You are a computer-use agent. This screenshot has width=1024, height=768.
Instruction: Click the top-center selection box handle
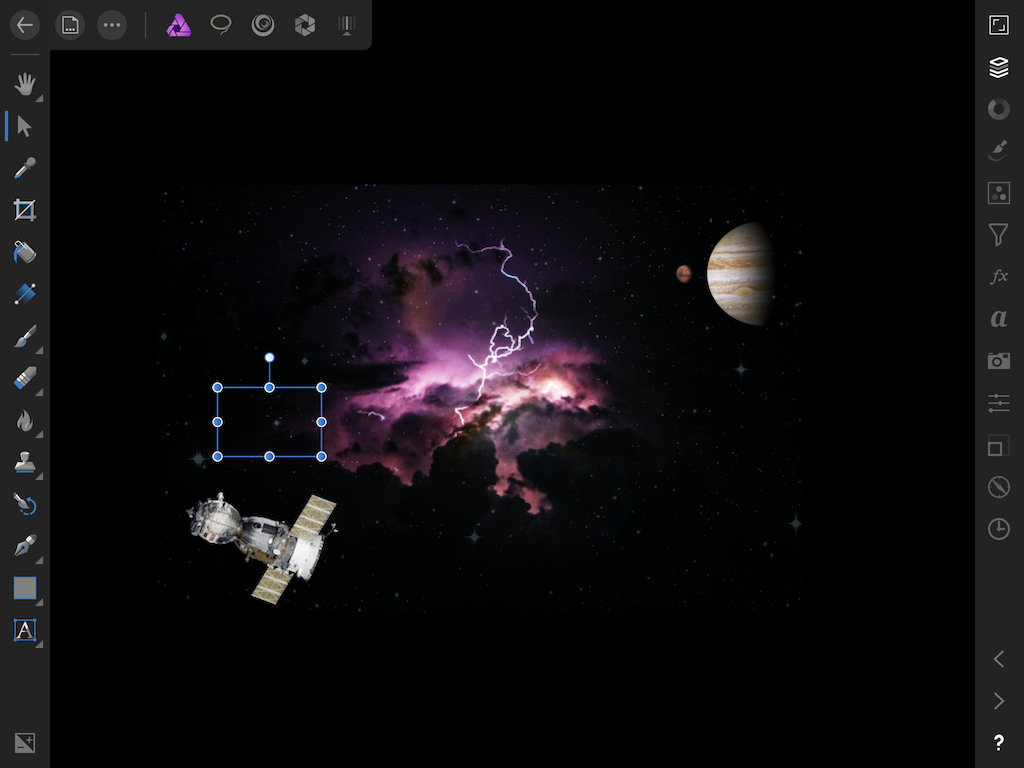269,388
